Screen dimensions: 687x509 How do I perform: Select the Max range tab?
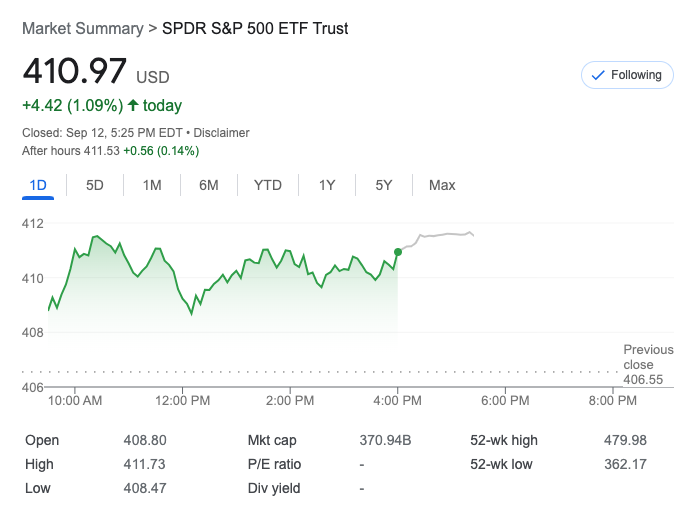442,185
